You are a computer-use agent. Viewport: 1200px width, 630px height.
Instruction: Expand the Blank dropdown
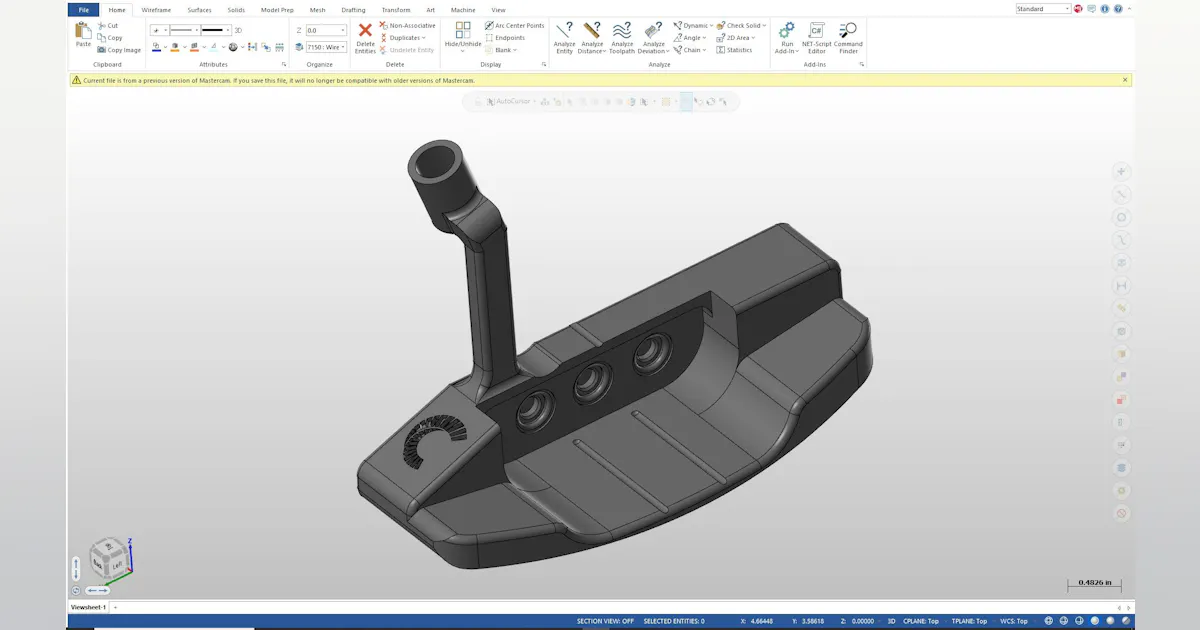click(515, 50)
